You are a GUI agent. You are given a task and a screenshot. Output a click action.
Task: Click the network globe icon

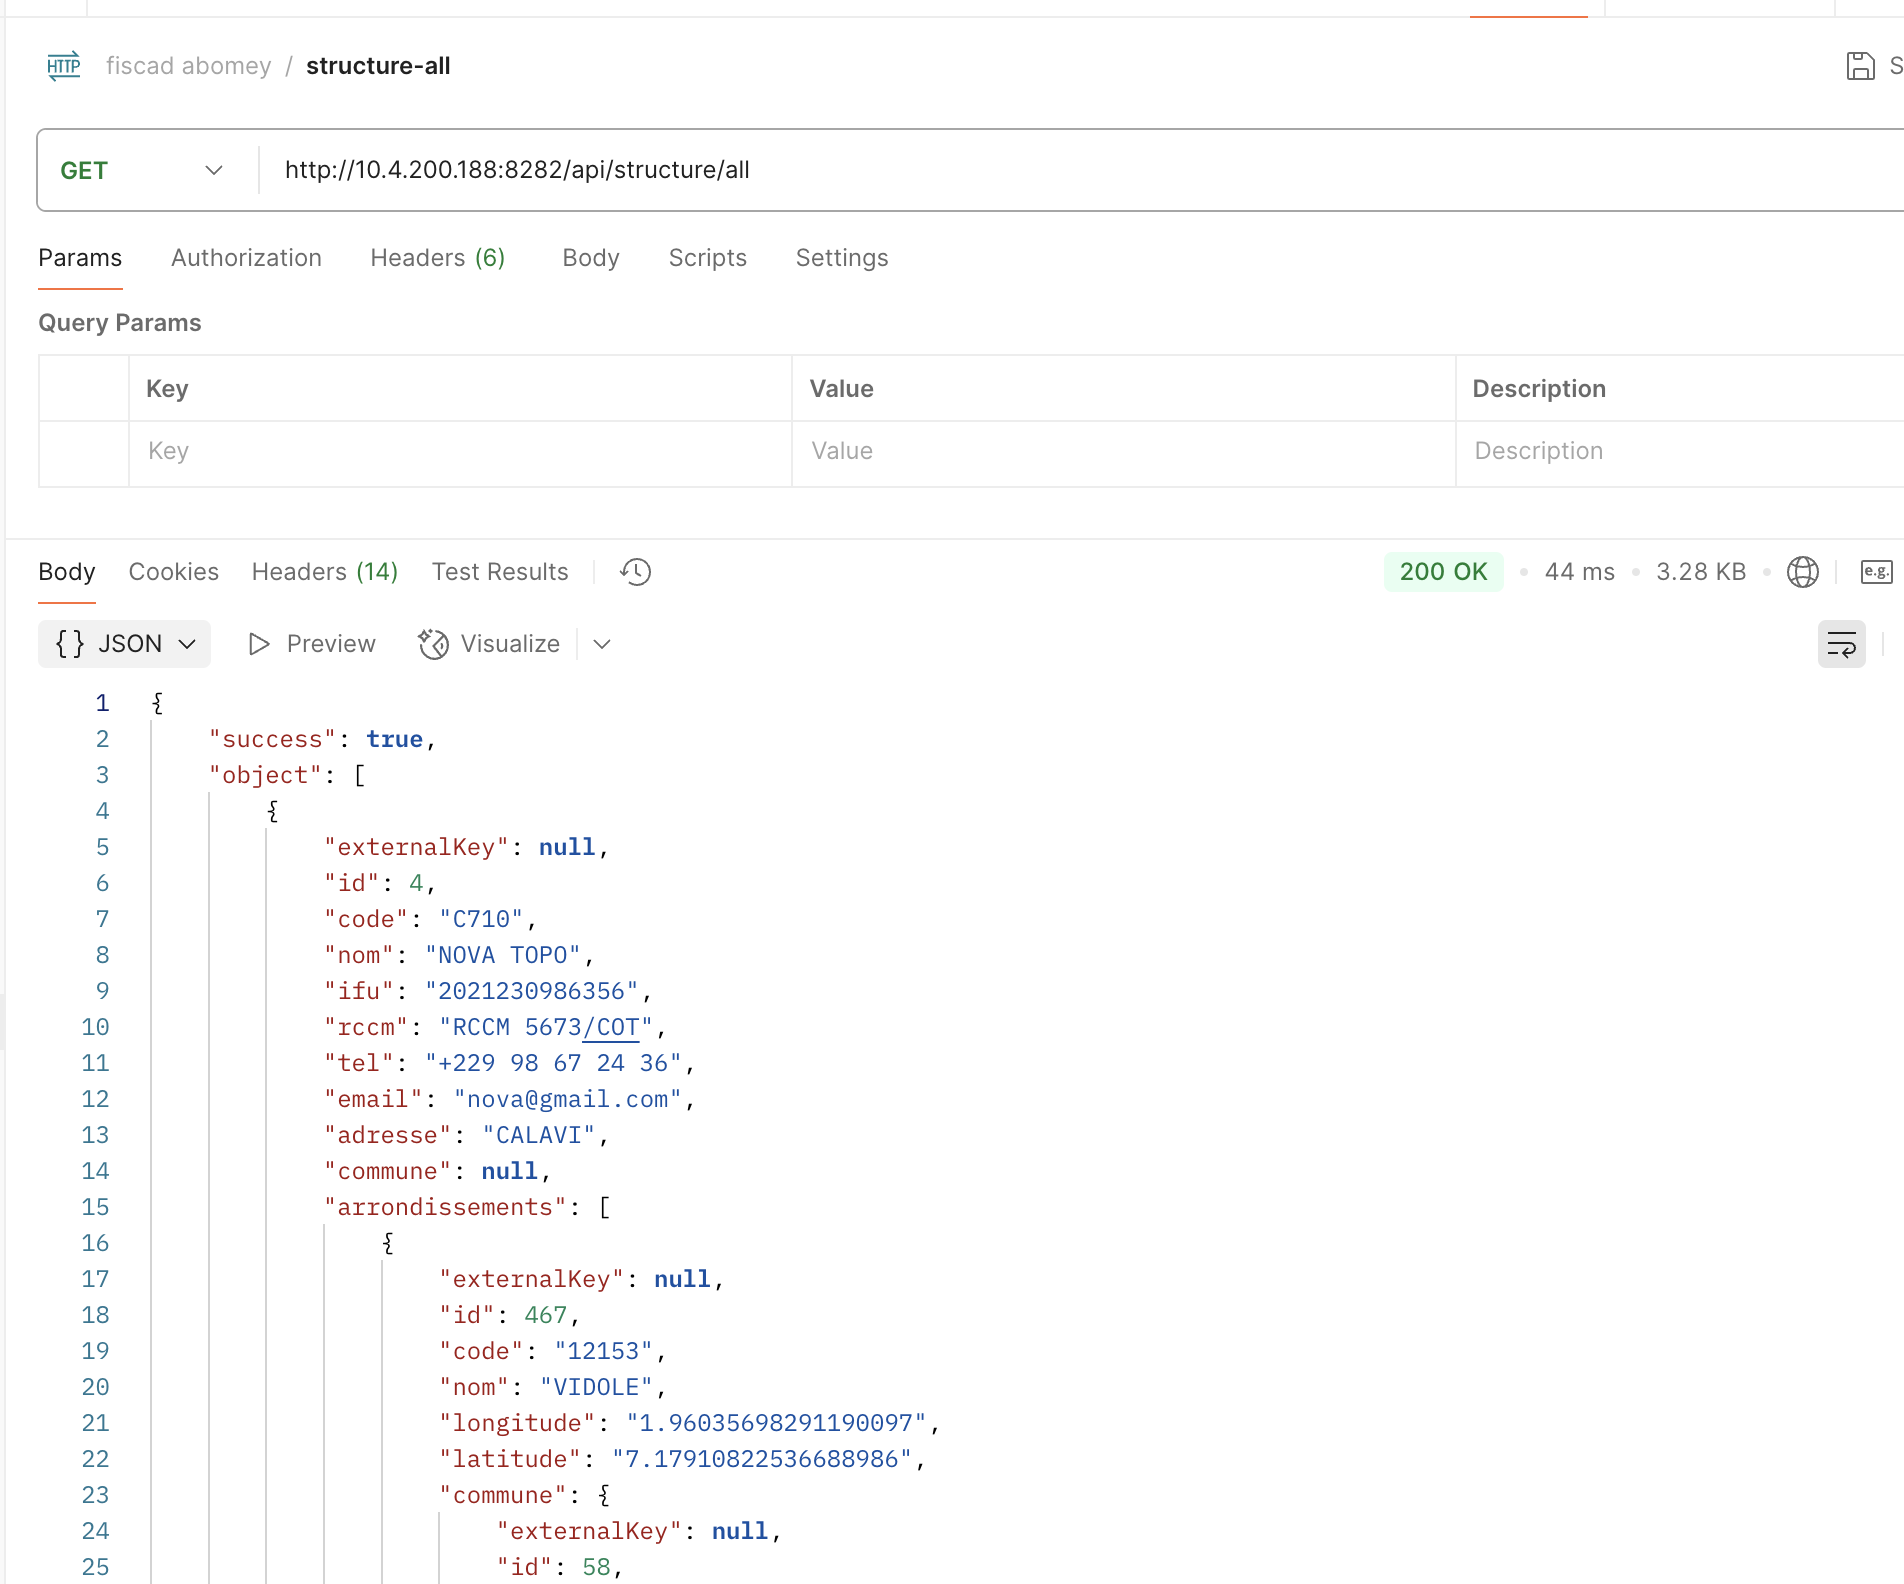(x=1802, y=572)
